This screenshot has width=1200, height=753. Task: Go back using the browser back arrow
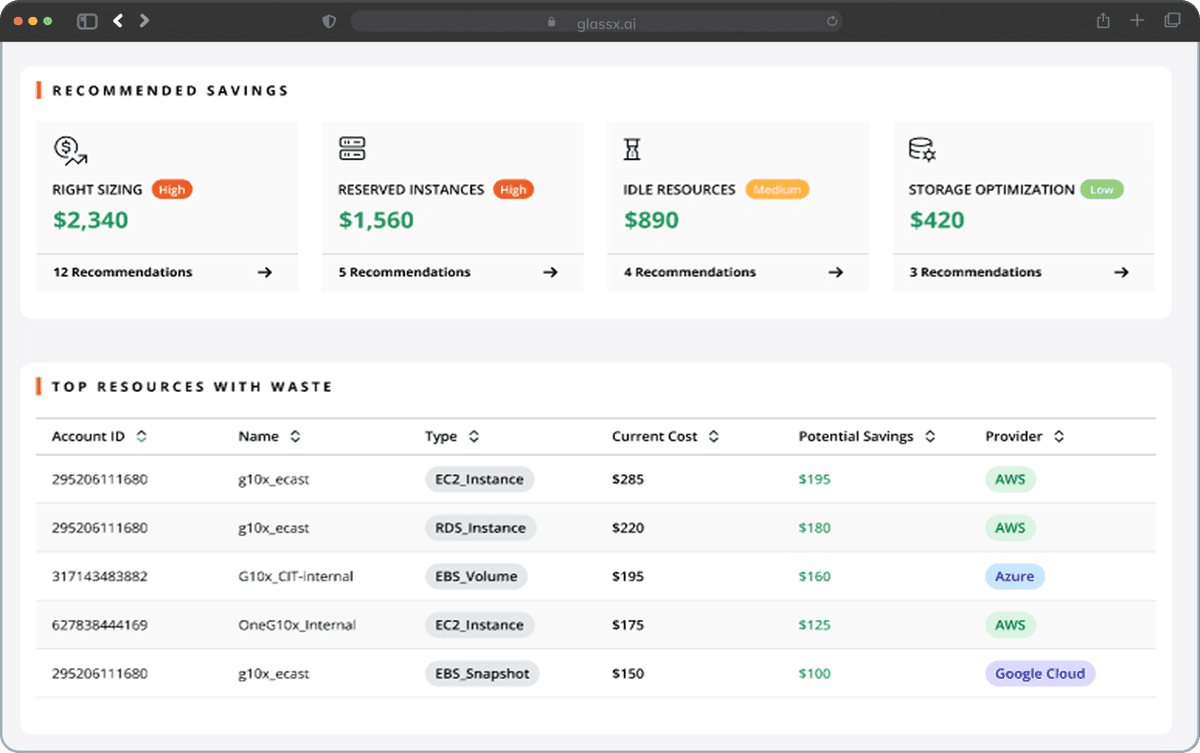pyautogui.click(x=118, y=21)
